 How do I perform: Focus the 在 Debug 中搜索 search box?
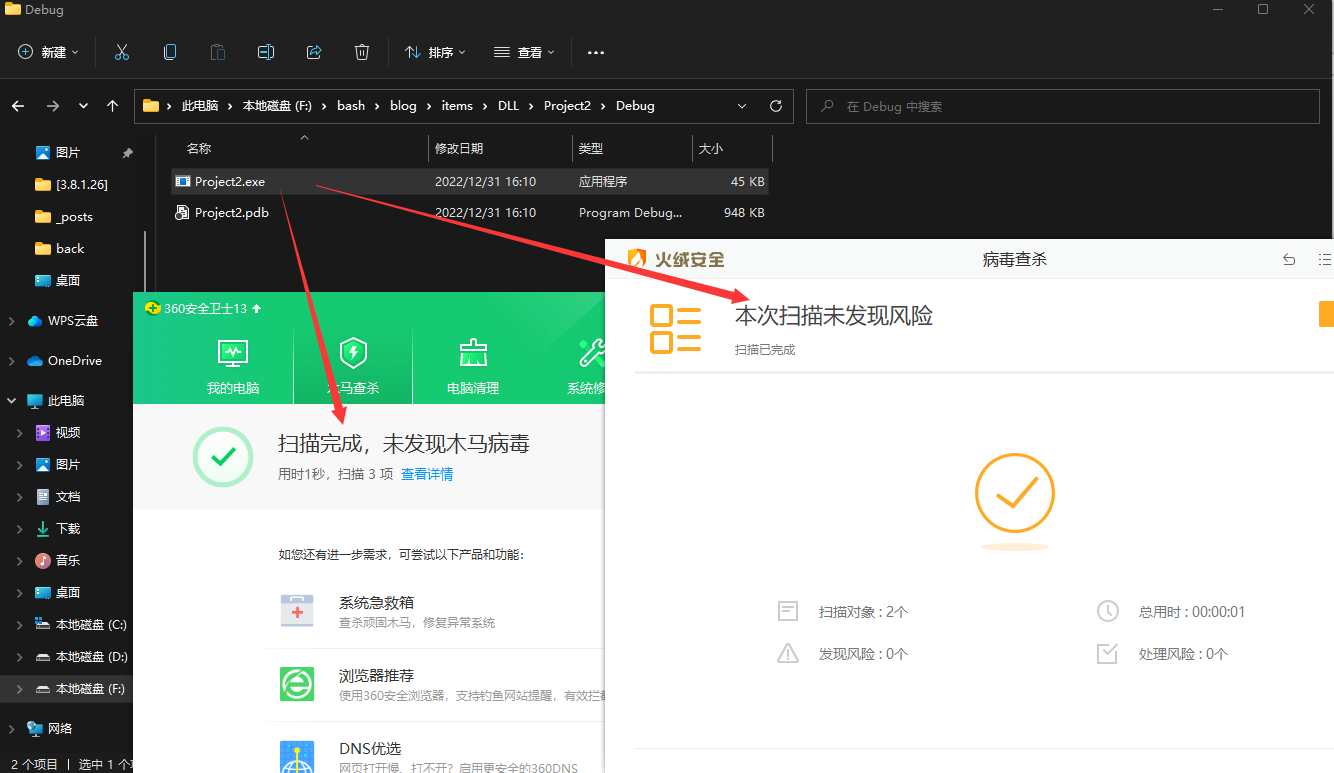click(x=1062, y=106)
